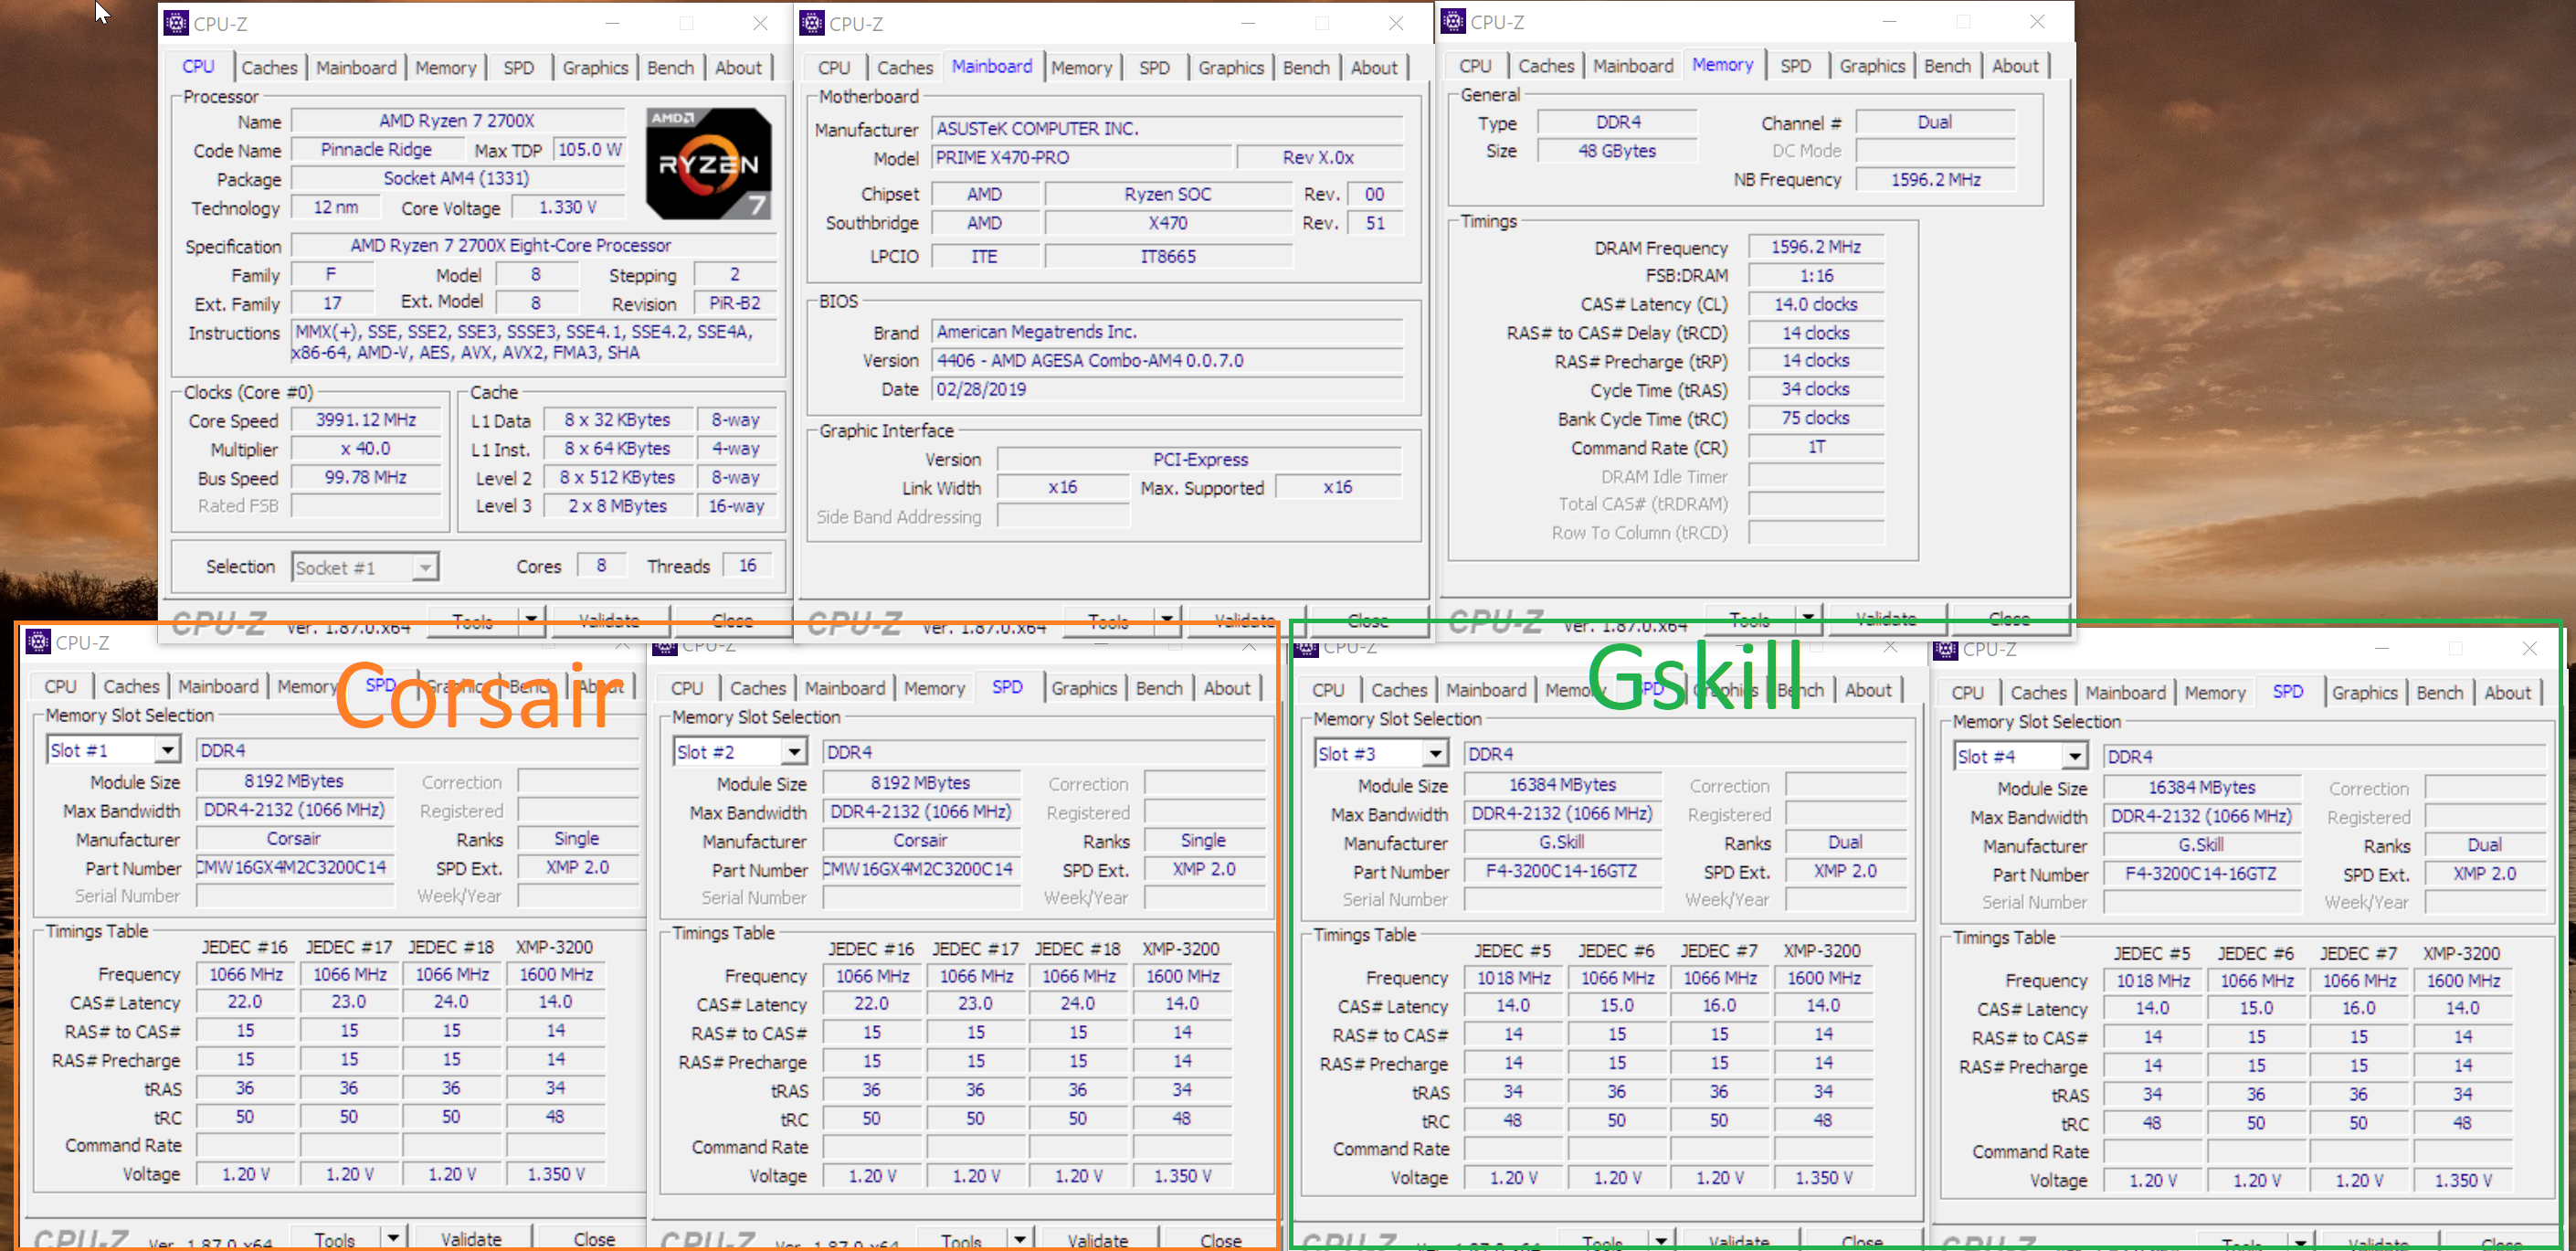The height and width of the screenshot is (1251, 2576).
Task: Expand the Slot #2 memory slot dropdown
Action: coord(793,752)
